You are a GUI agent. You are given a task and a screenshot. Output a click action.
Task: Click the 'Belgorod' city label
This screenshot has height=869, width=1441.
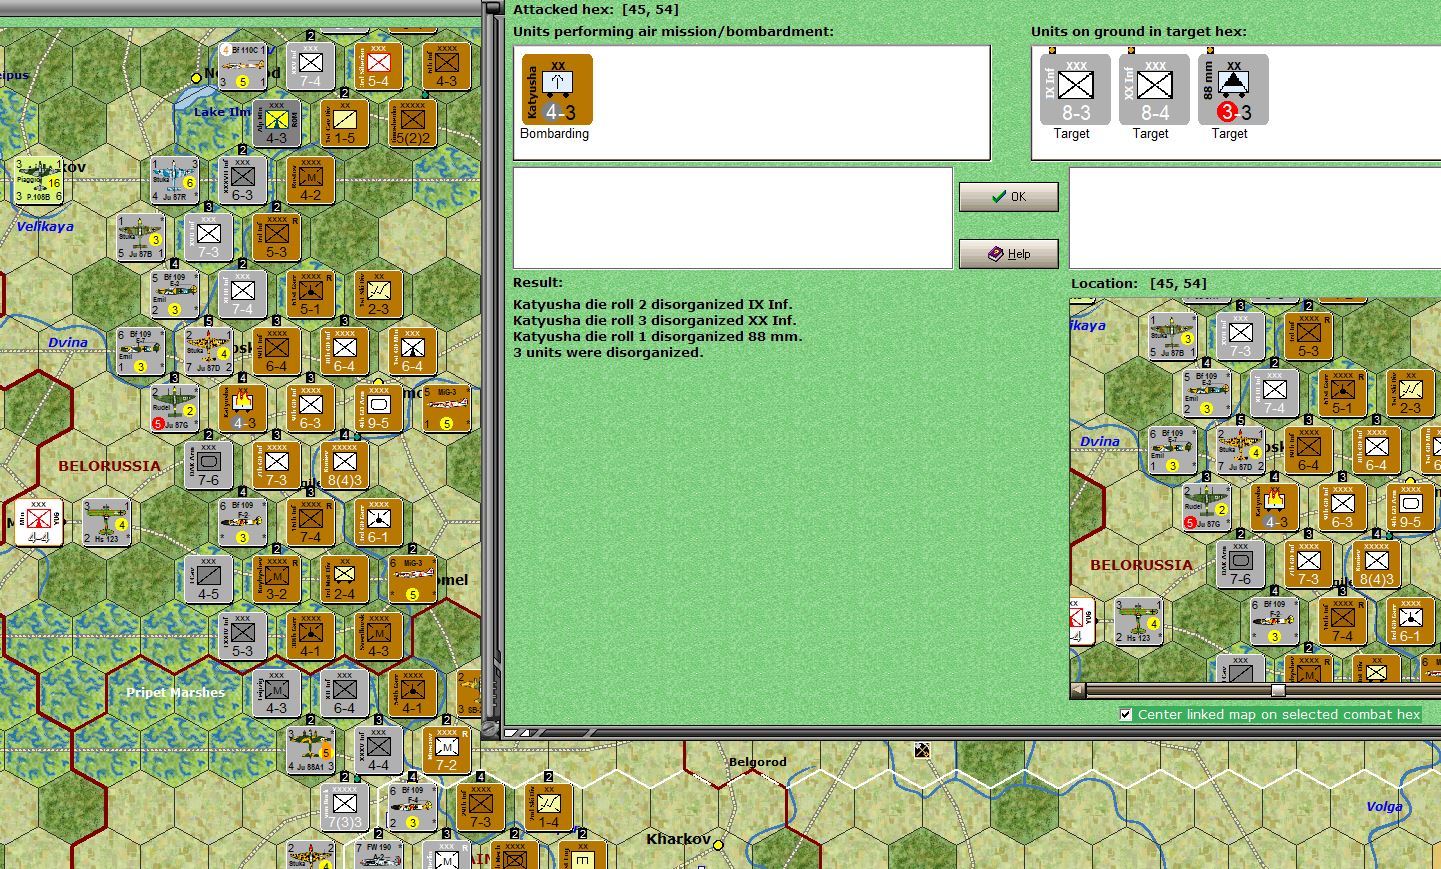(757, 762)
